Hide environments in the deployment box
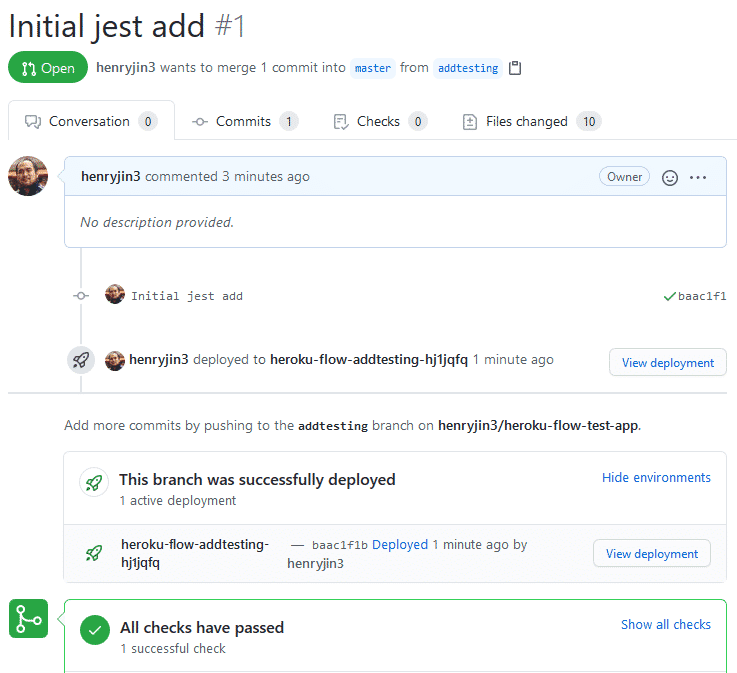 point(656,478)
